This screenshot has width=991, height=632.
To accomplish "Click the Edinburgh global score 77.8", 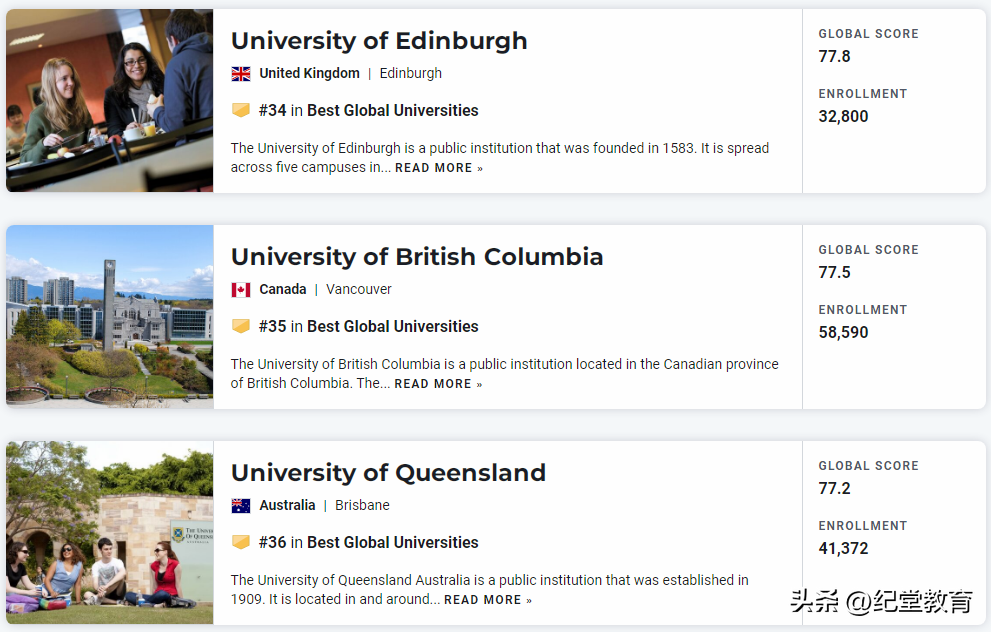I will (835, 57).
